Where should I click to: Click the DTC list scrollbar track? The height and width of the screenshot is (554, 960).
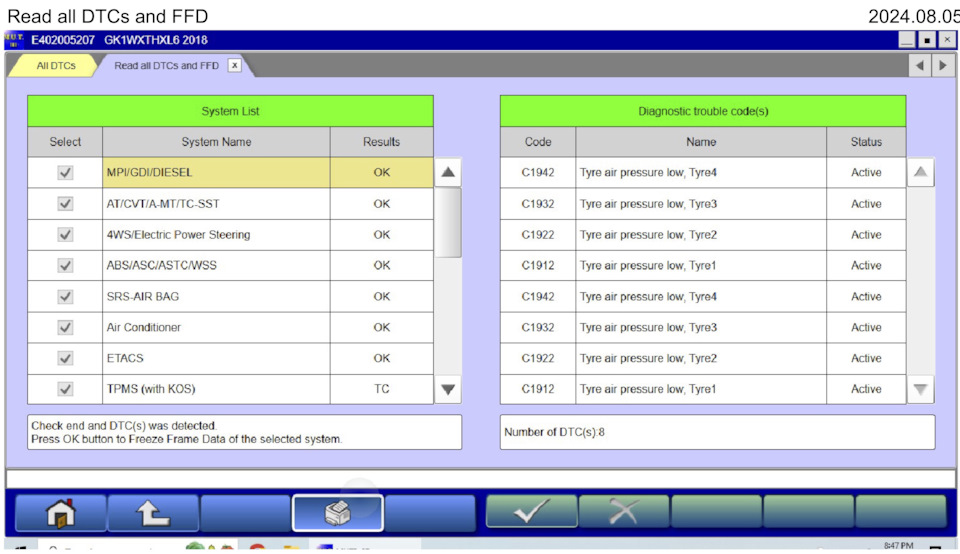coord(920,282)
